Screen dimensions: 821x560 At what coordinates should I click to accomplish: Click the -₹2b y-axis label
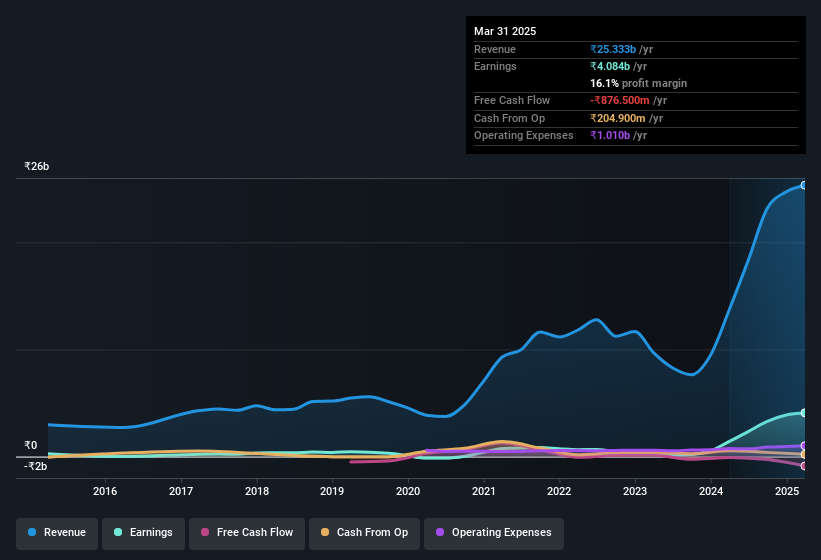point(36,466)
